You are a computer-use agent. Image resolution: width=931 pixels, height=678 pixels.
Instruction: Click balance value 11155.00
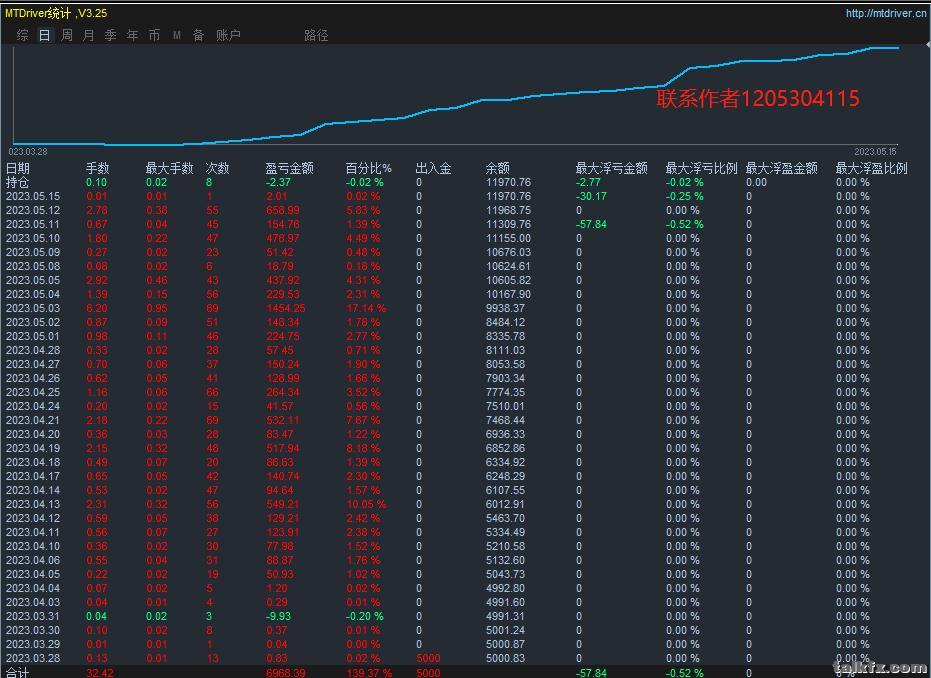click(508, 238)
